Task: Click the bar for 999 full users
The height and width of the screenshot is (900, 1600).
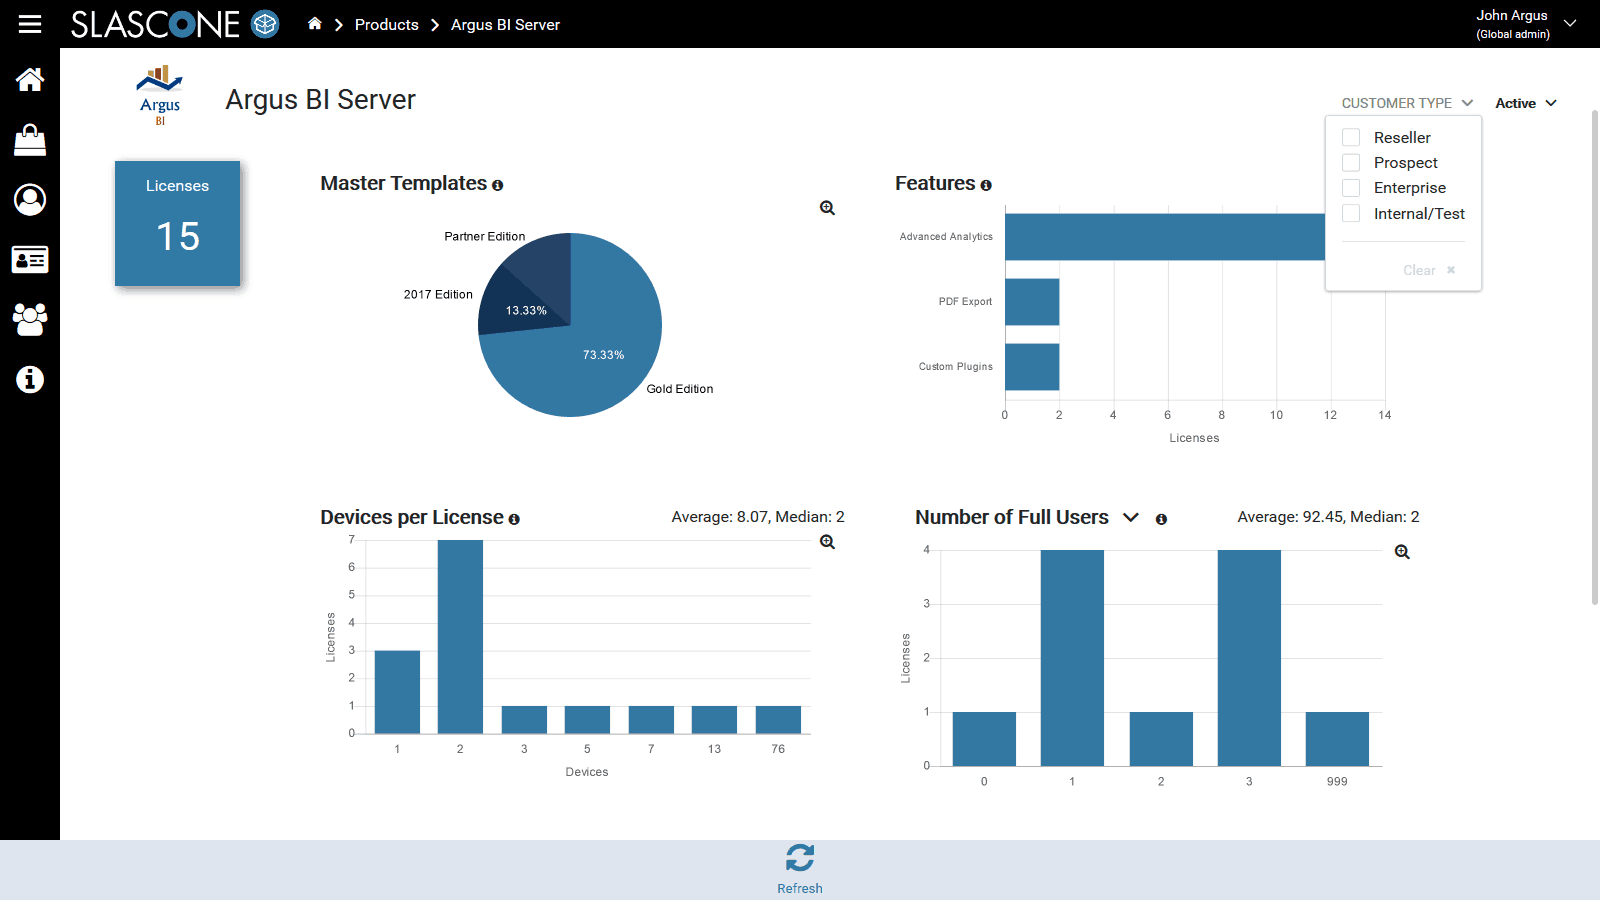Action: click(1337, 739)
